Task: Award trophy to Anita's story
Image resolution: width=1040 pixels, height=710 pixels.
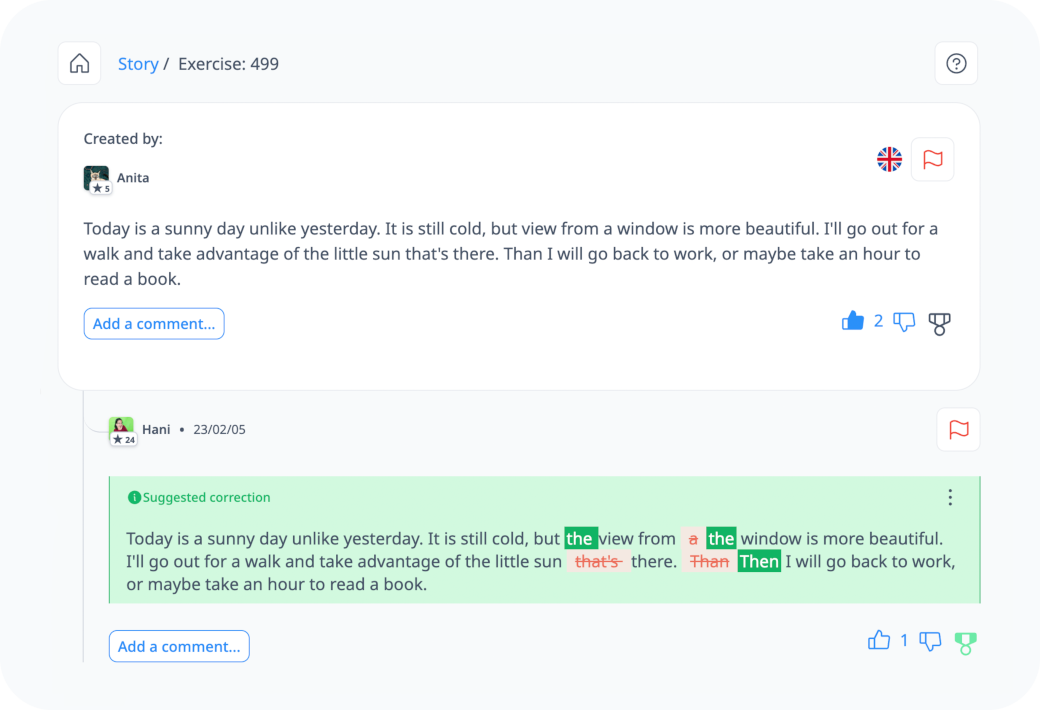Action: coord(939,323)
